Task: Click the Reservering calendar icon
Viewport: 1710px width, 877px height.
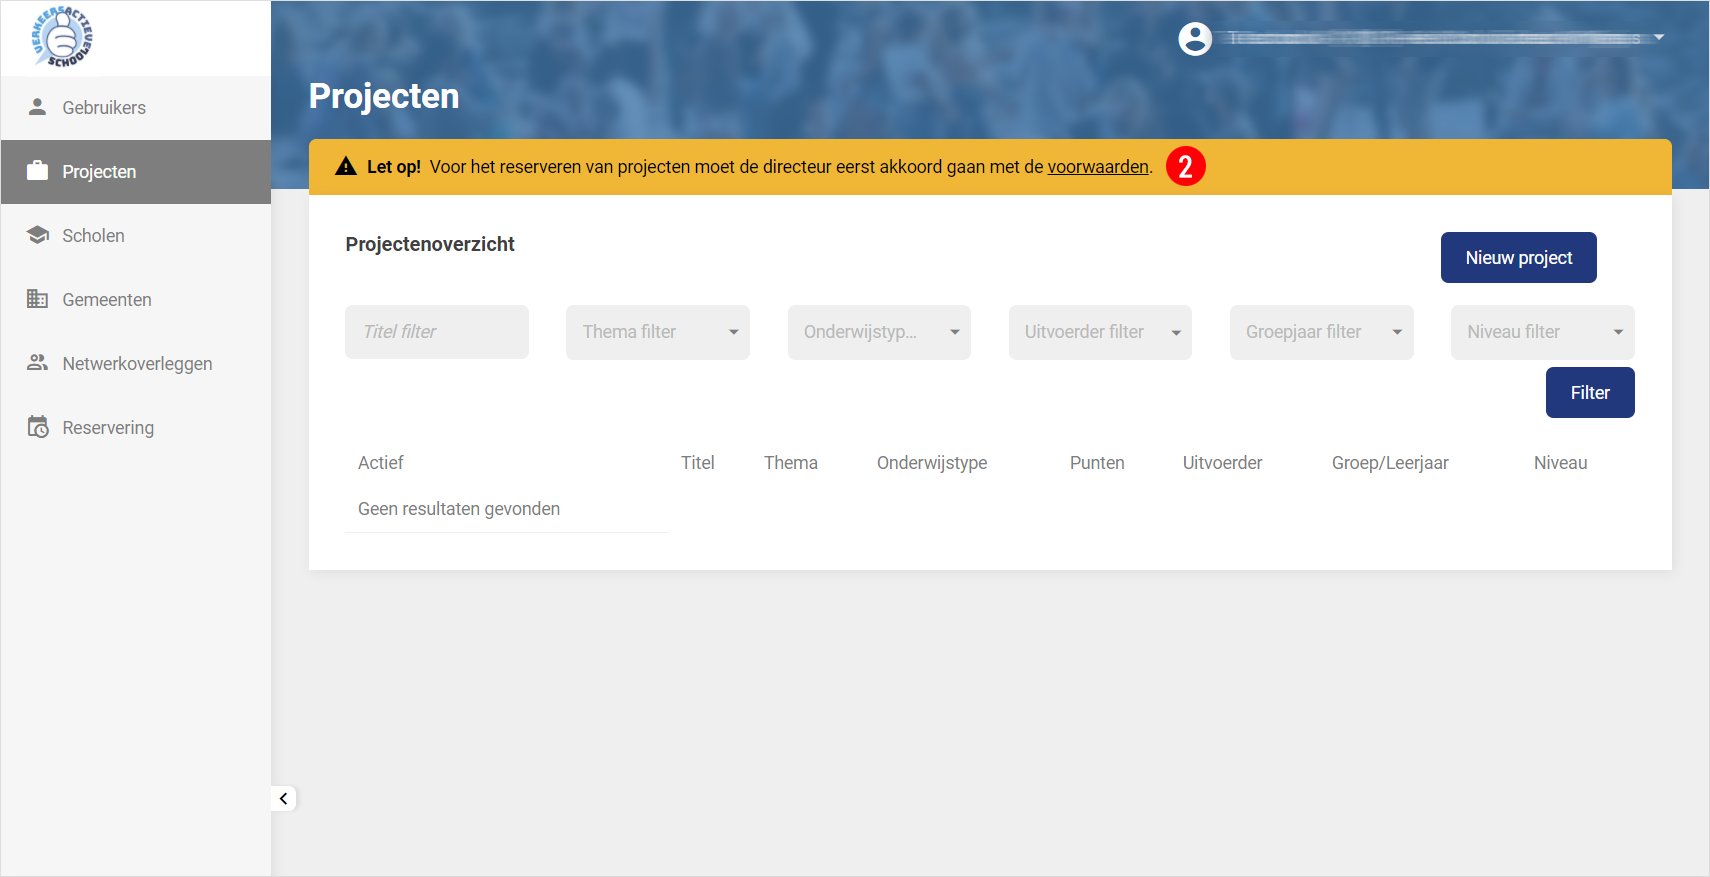Action: coord(38,427)
